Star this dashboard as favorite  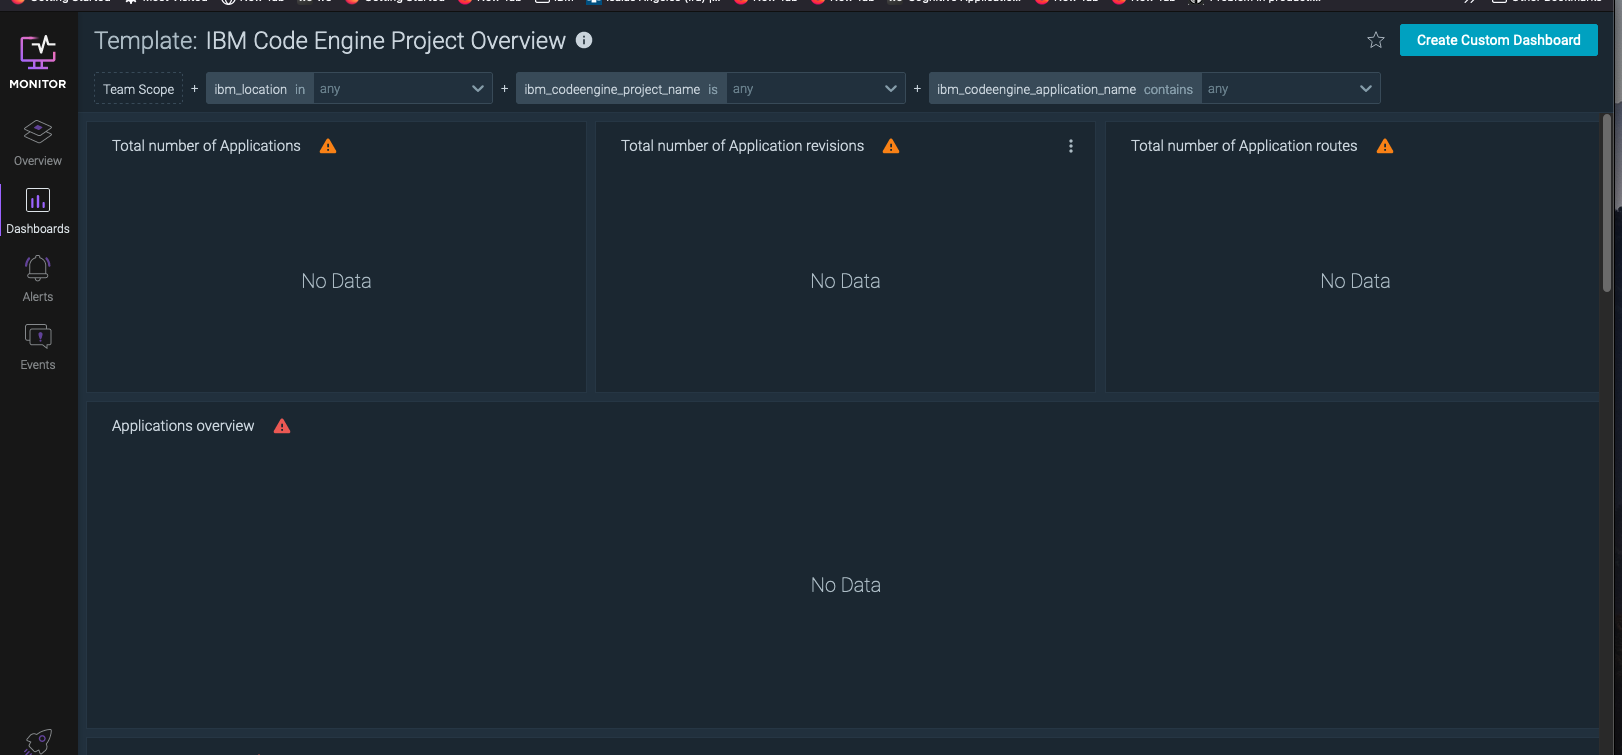[1376, 40]
